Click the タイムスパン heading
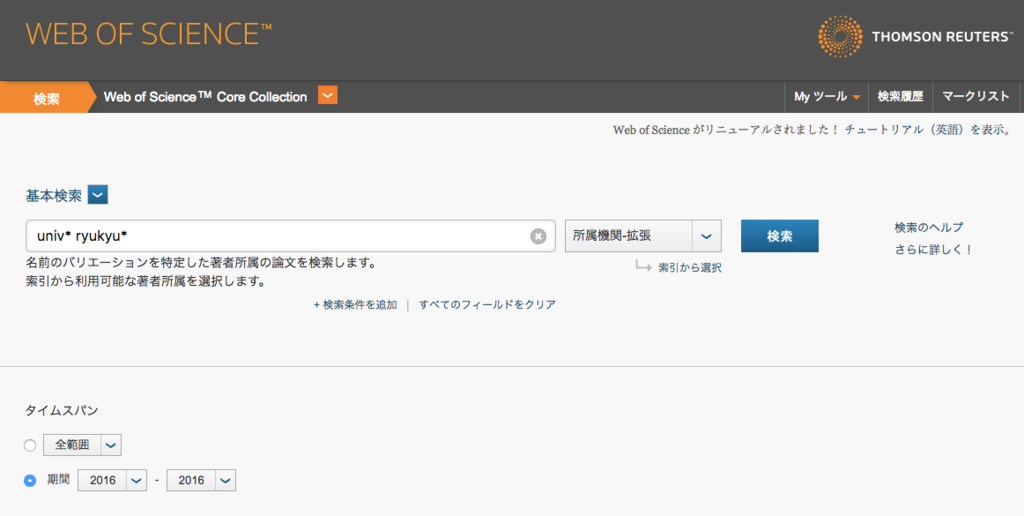The width and height of the screenshot is (1024, 516). coord(61,410)
